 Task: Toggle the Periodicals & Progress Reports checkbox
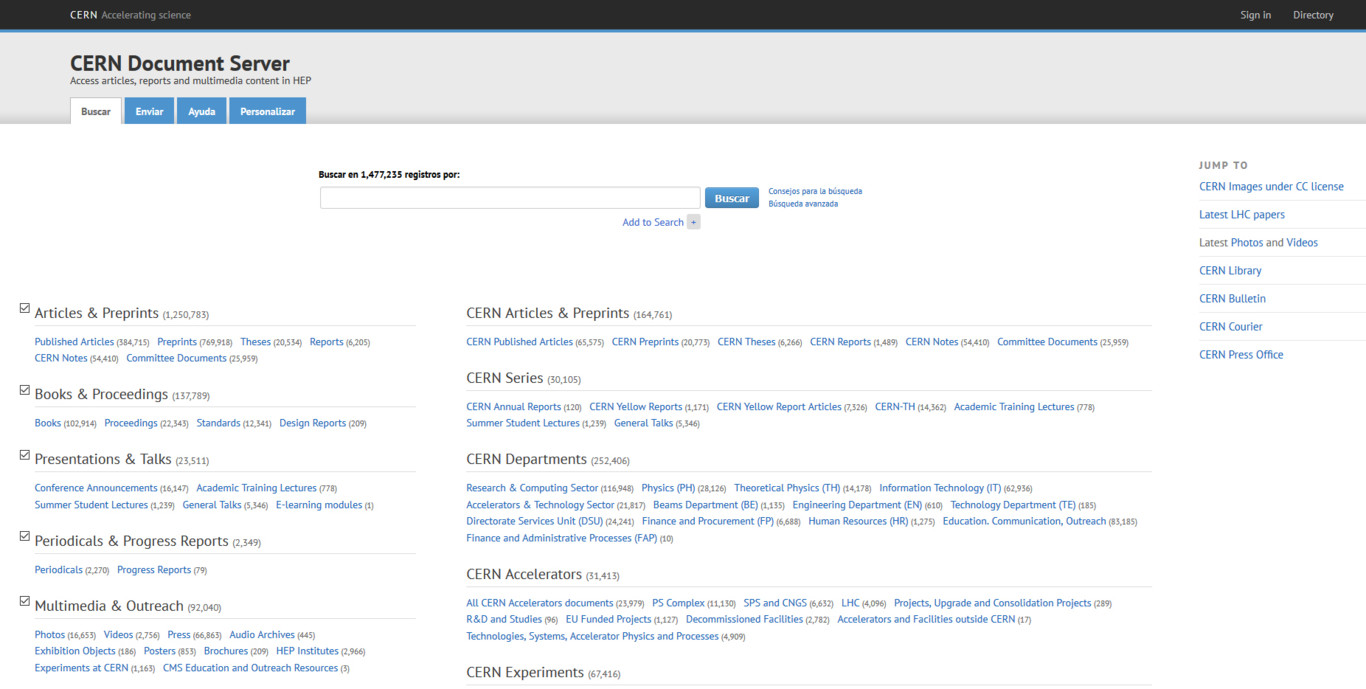pos(25,537)
